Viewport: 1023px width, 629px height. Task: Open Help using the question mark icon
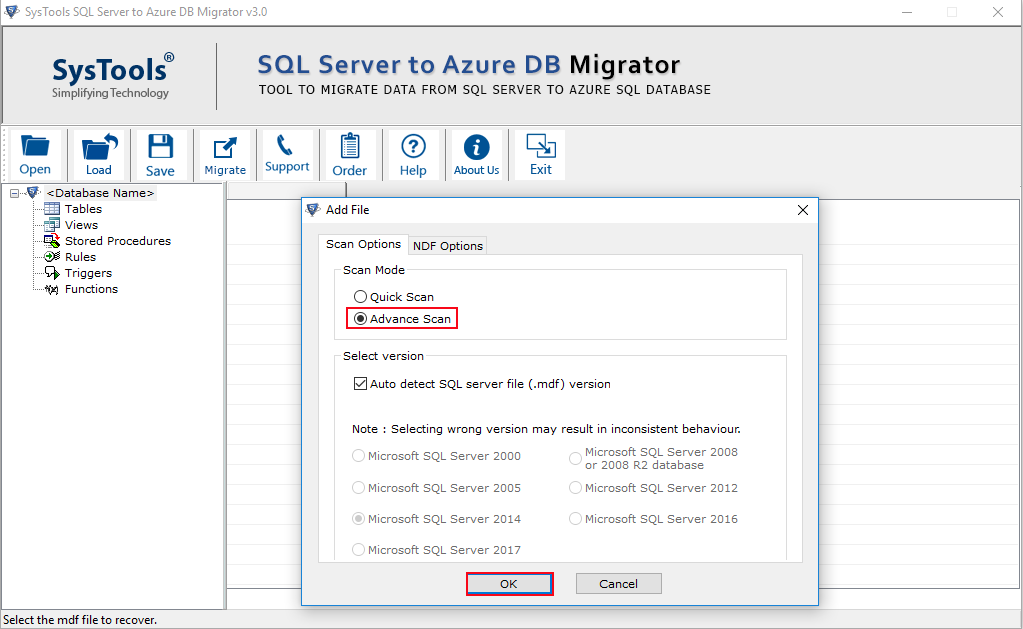[x=413, y=154]
